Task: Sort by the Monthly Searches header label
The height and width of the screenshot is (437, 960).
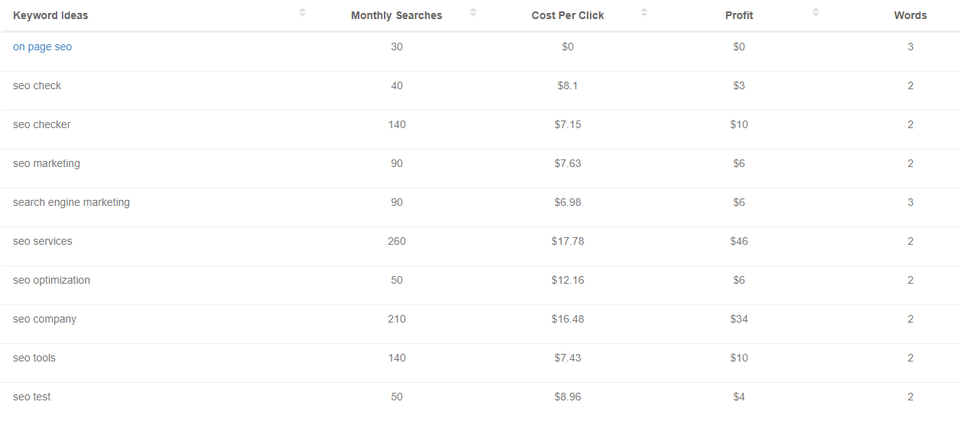Action: 396,15
